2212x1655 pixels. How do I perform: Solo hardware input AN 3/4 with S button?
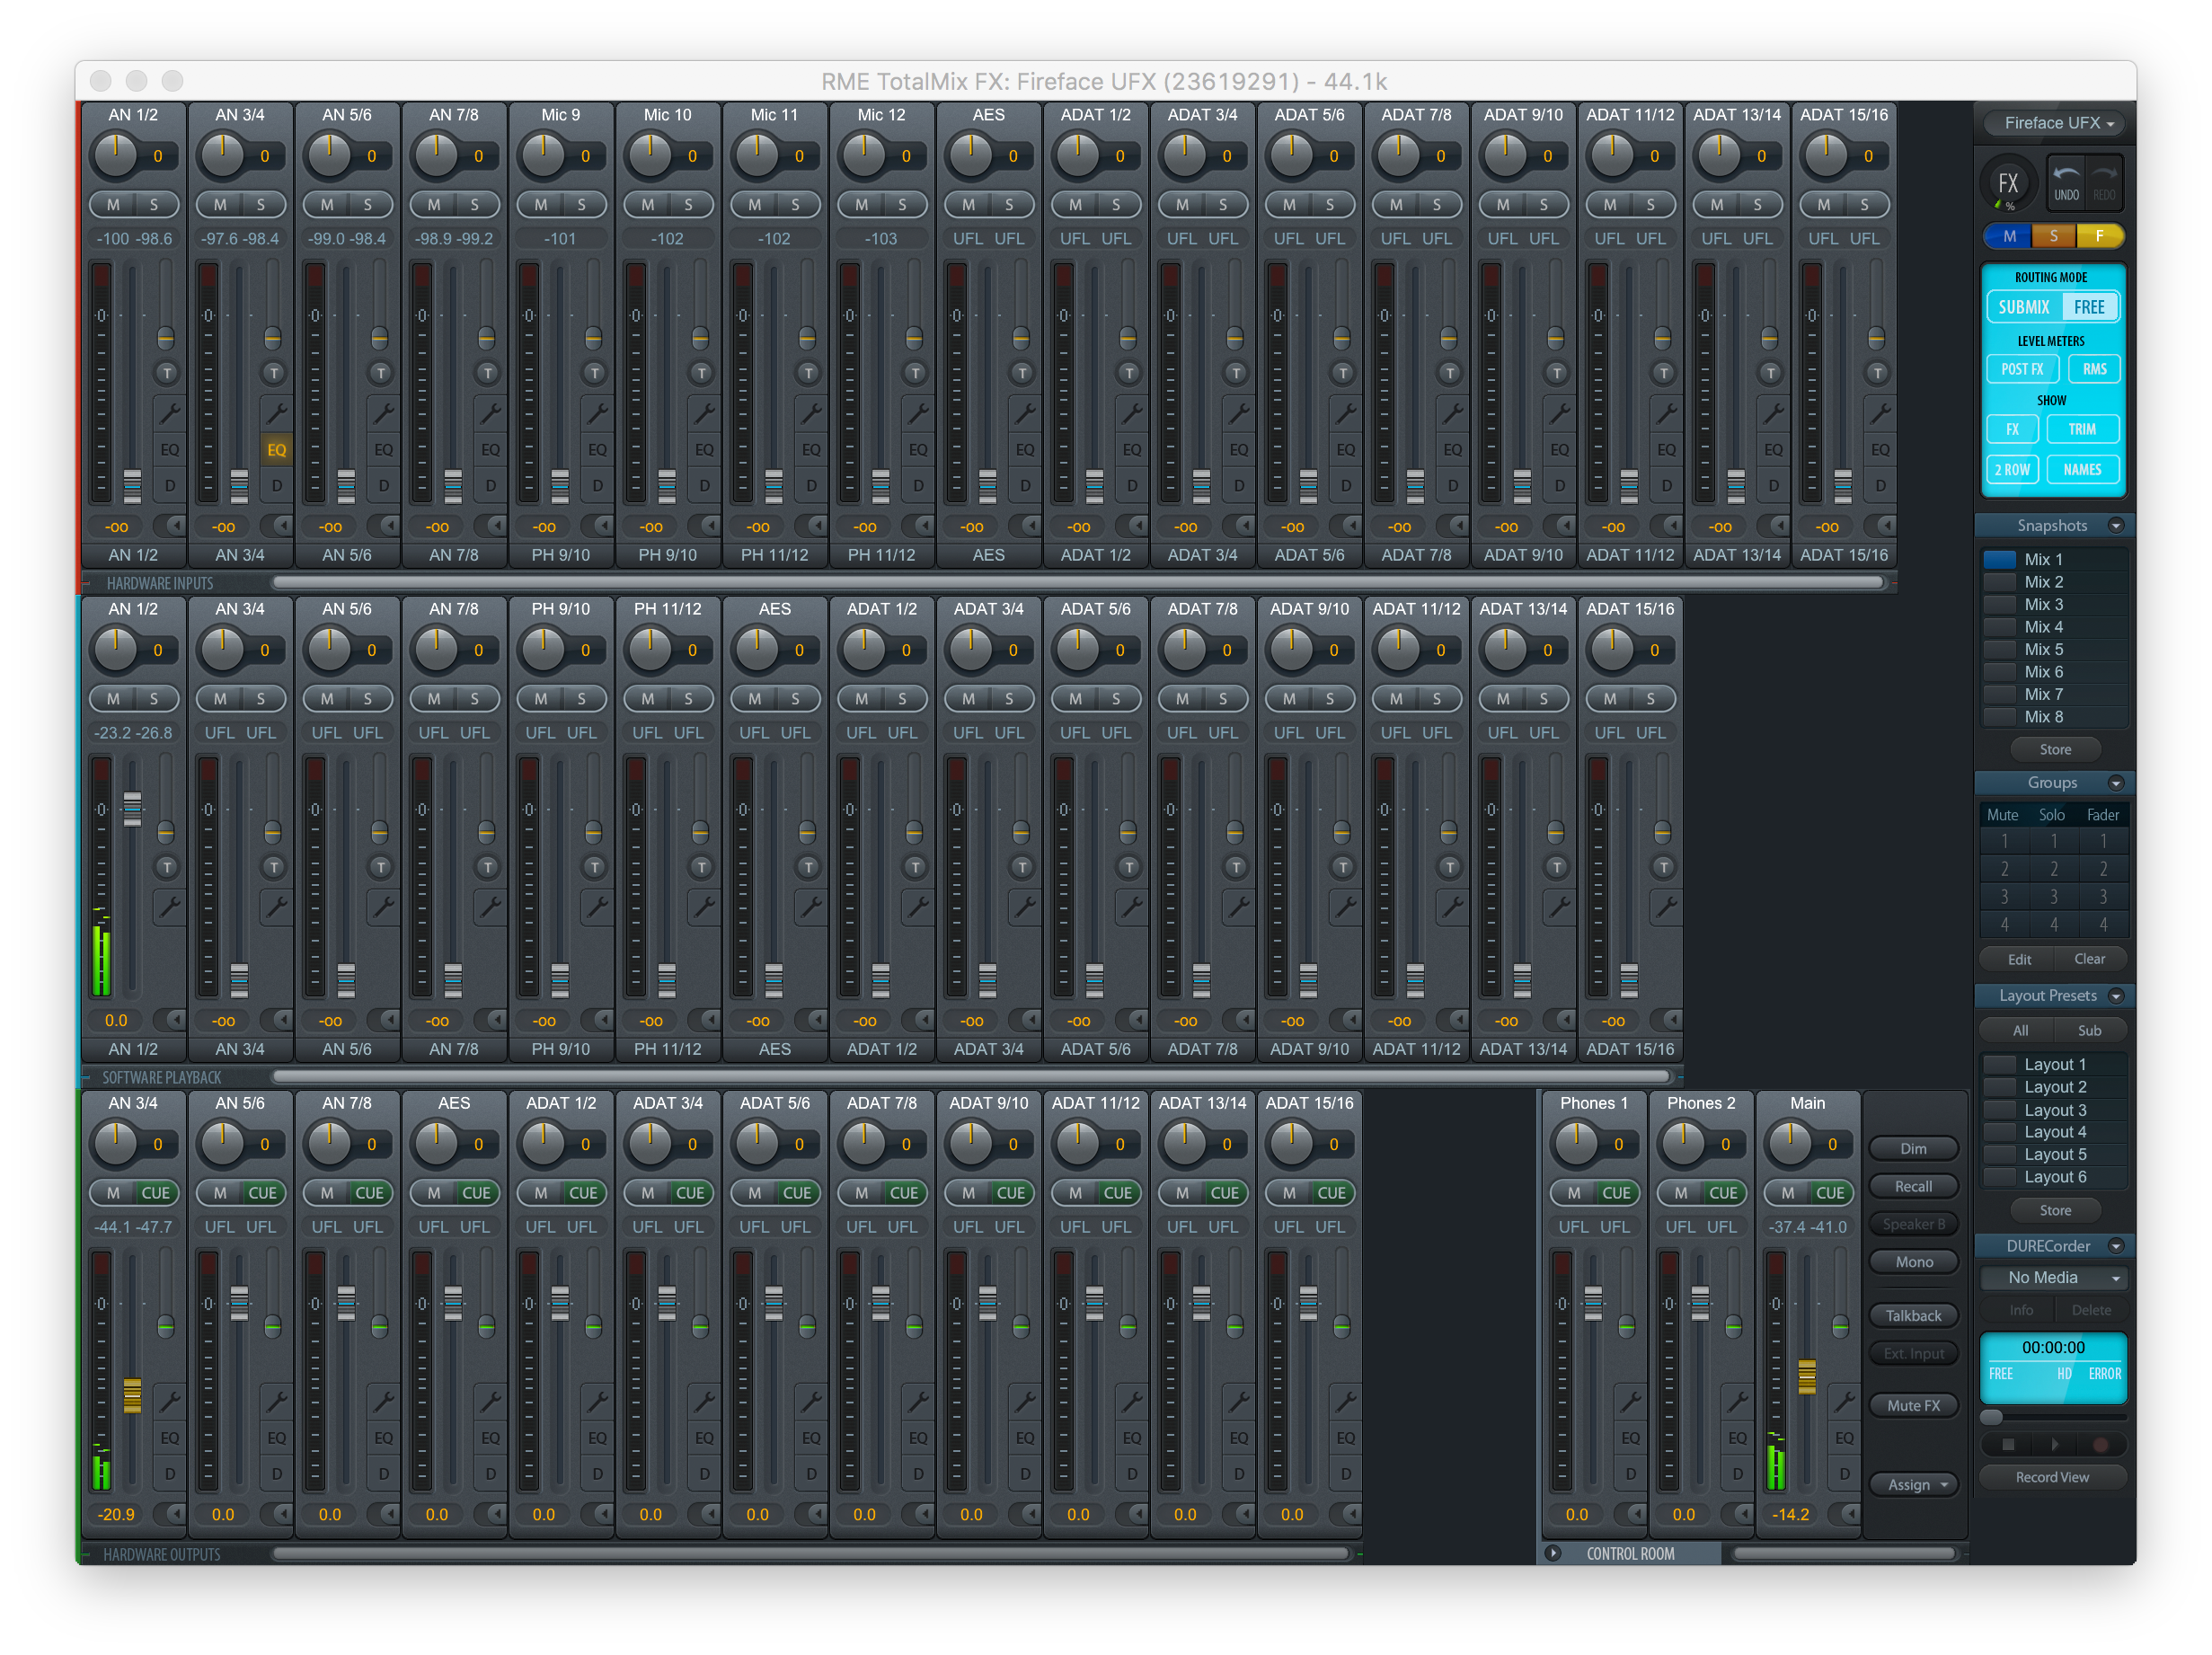click(x=261, y=204)
